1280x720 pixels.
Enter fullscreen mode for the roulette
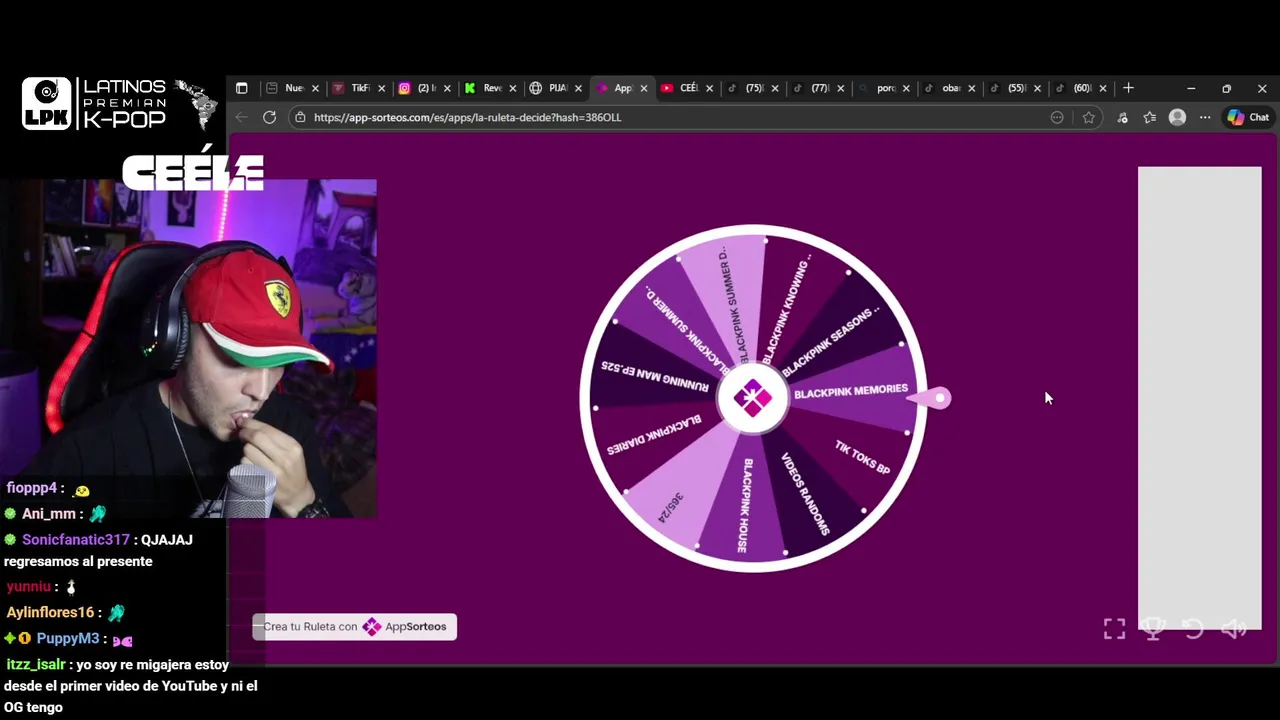pos(1114,629)
